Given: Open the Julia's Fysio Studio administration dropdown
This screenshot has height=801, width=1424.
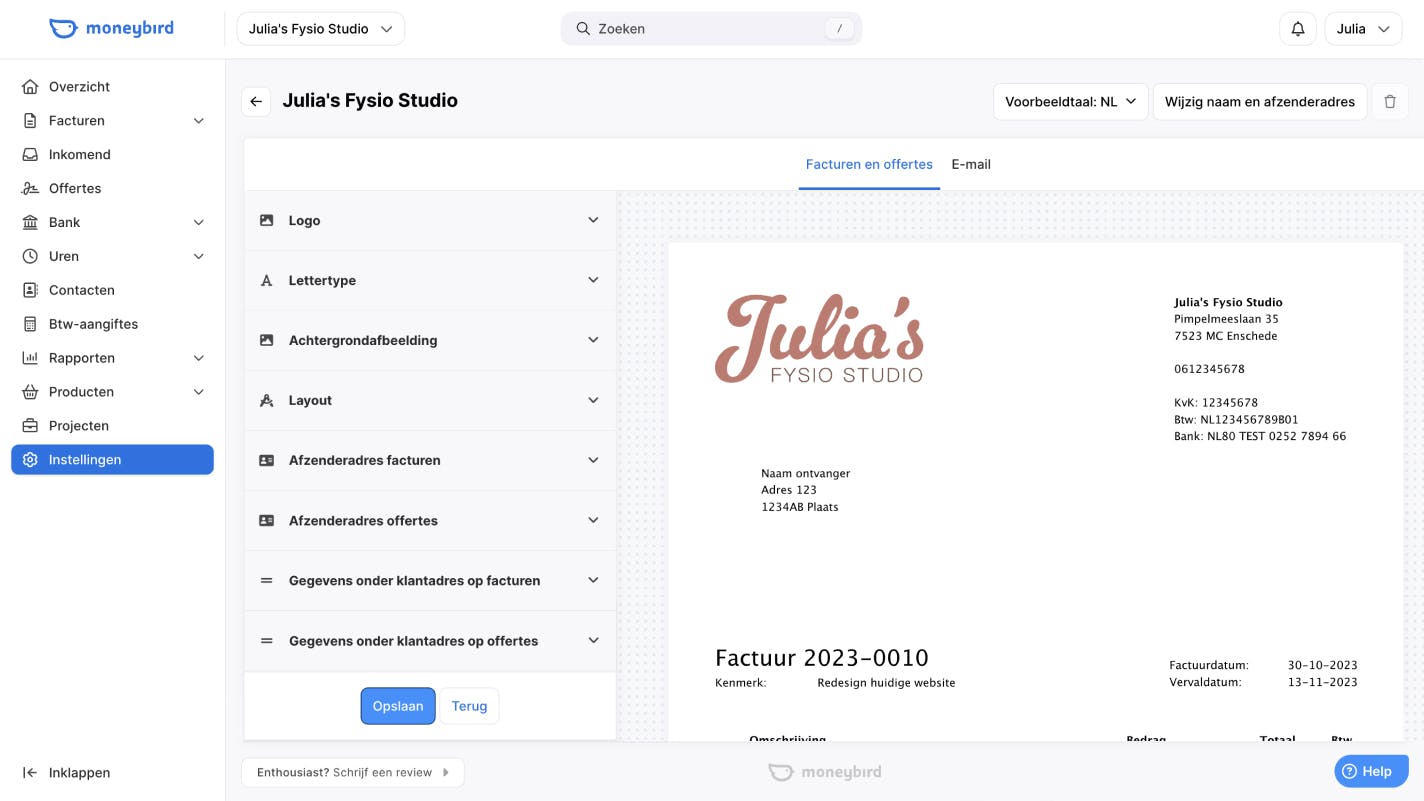Looking at the screenshot, I should (321, 29).
